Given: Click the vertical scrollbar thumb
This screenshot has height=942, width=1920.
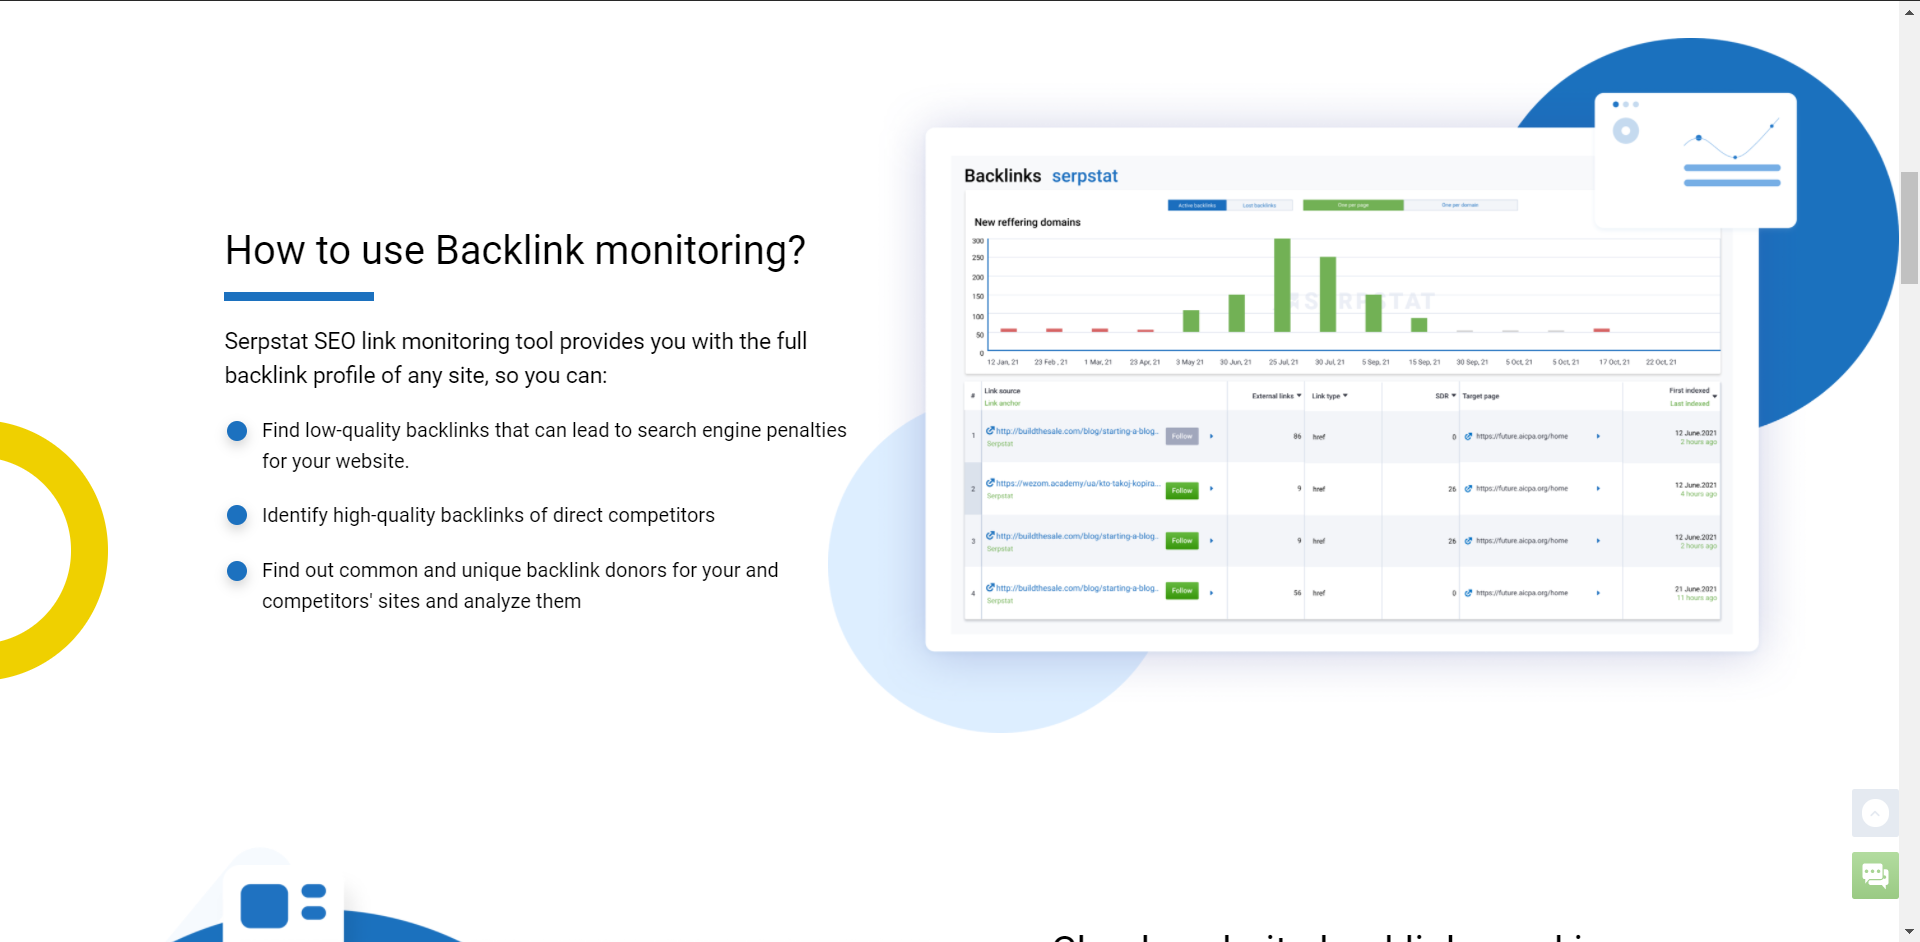Looking at the screenshot, I should [x=1910, y=228].
